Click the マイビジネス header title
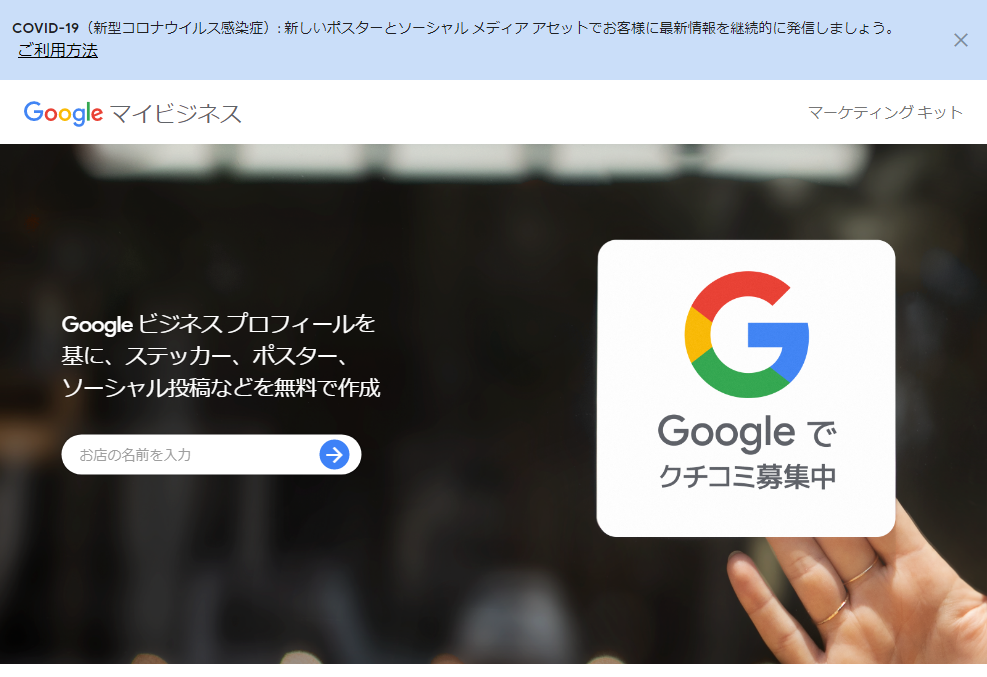Screen dimensions: 987x677 pyautogui.click(x=176, y=114)
